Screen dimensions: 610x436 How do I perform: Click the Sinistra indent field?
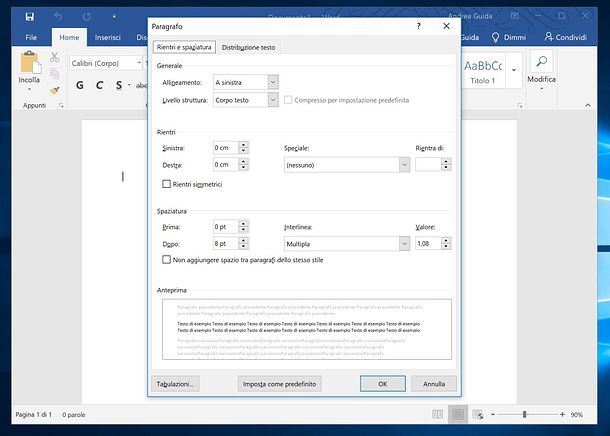click(225, 148)
